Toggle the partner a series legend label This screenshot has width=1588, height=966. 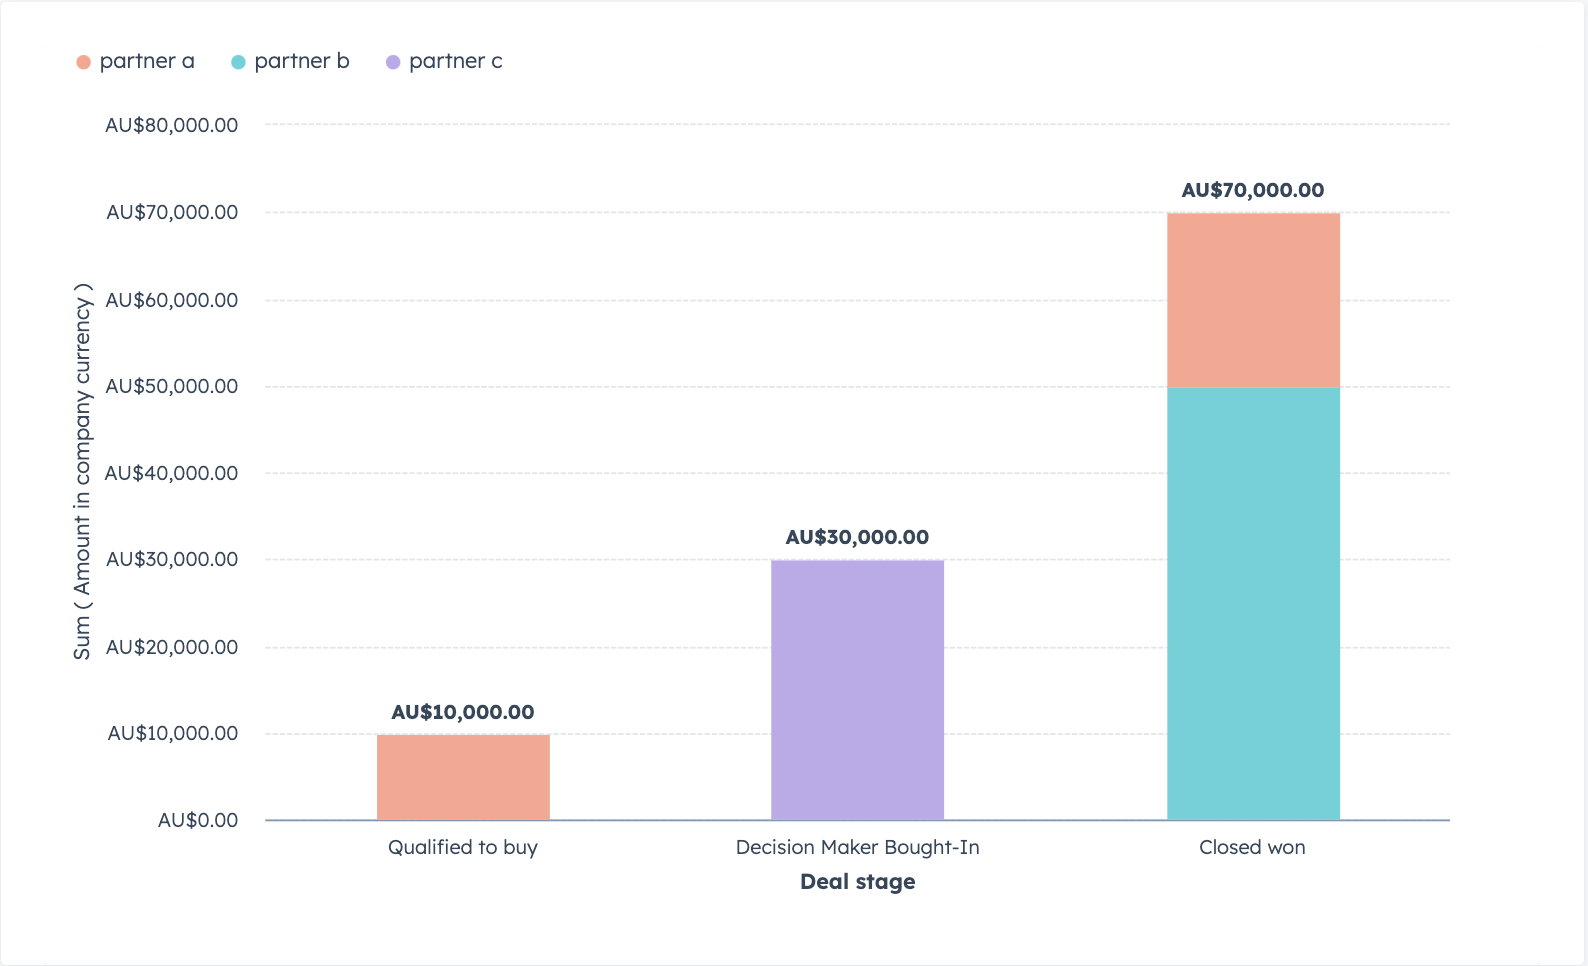[147, 62]
